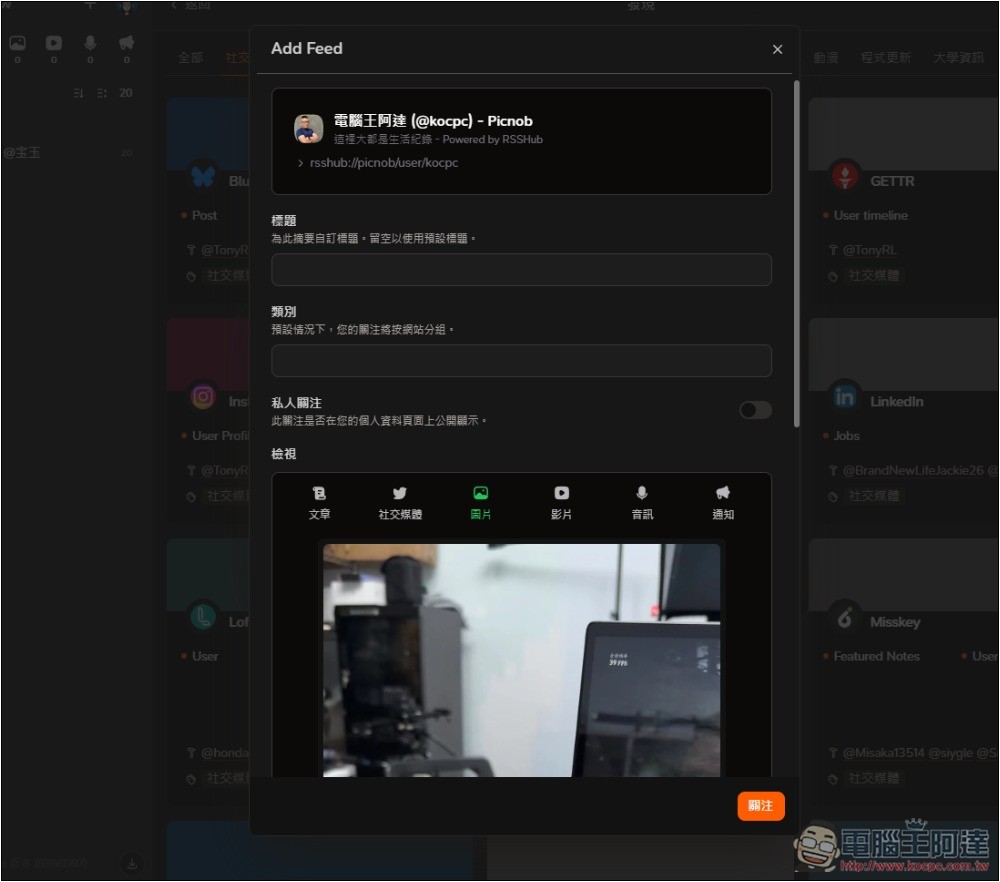Select the 文章 articles view
The image size is (1000, 882).
[x=320, y=503]
